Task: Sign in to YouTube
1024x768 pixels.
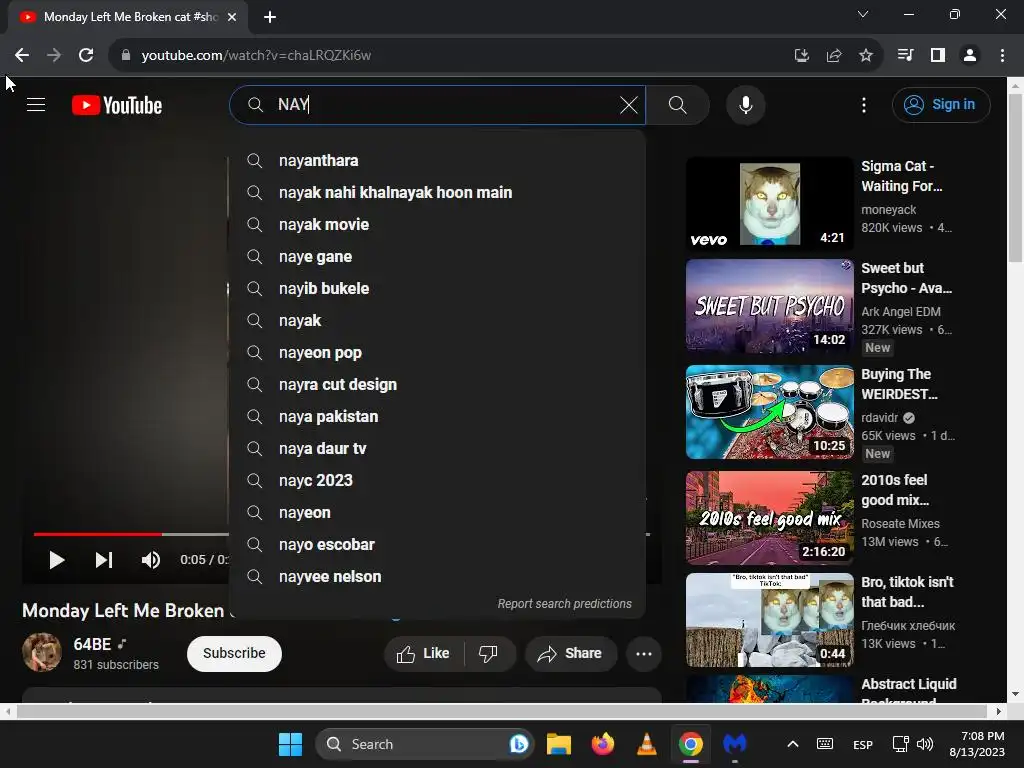Action: (x=940, y=104)
